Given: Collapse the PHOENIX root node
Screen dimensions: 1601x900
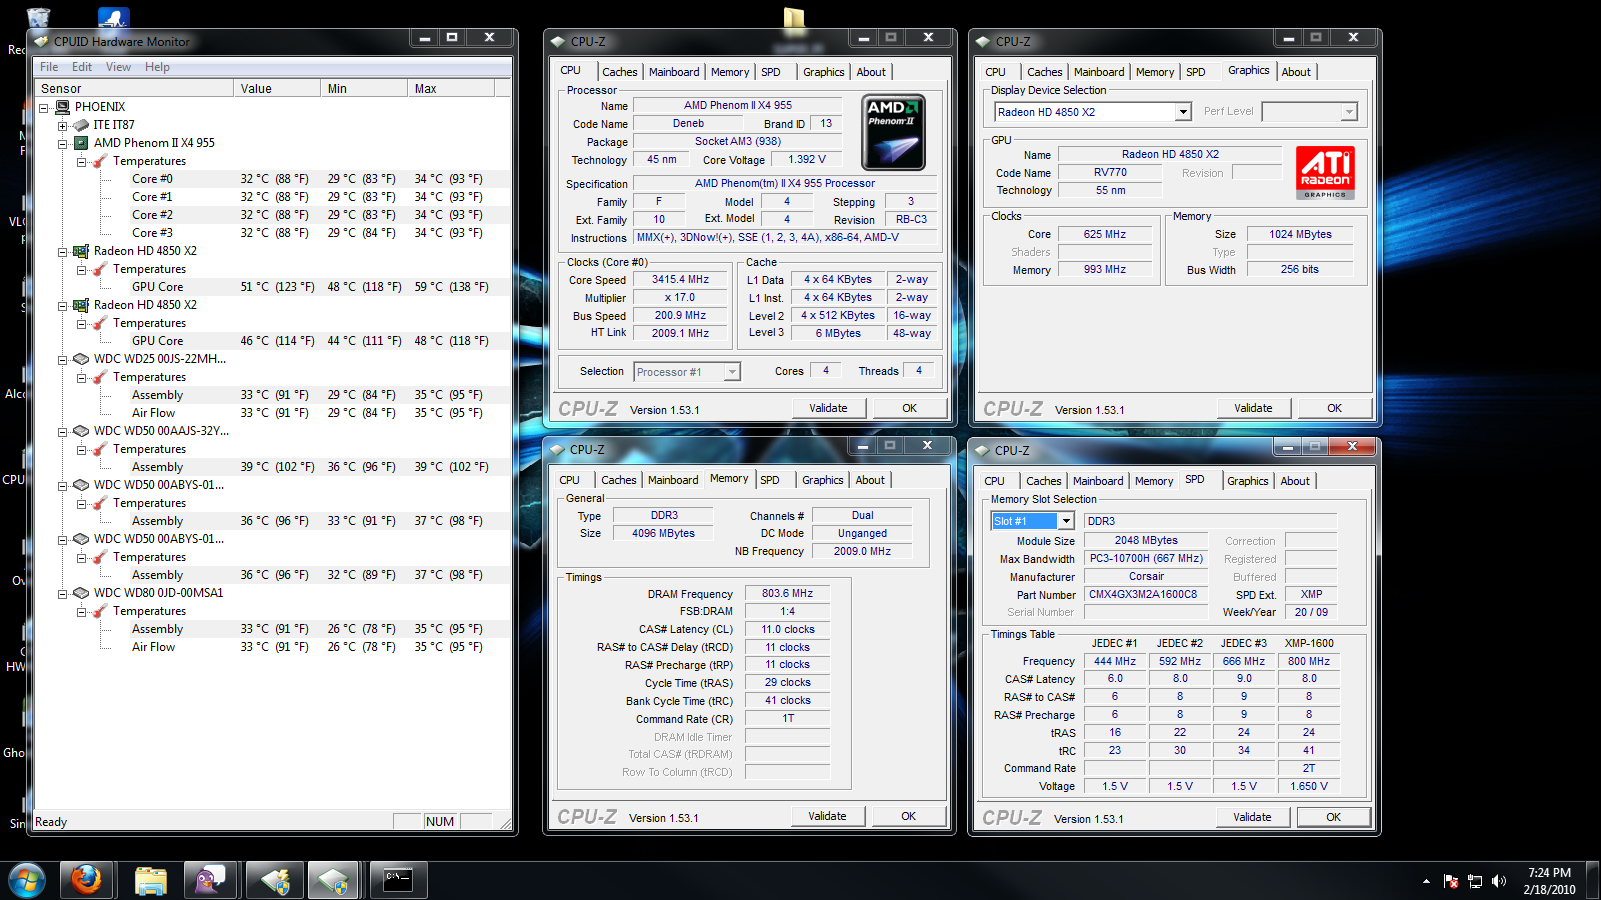Looking at the screenshot, I should coord(44,107).
